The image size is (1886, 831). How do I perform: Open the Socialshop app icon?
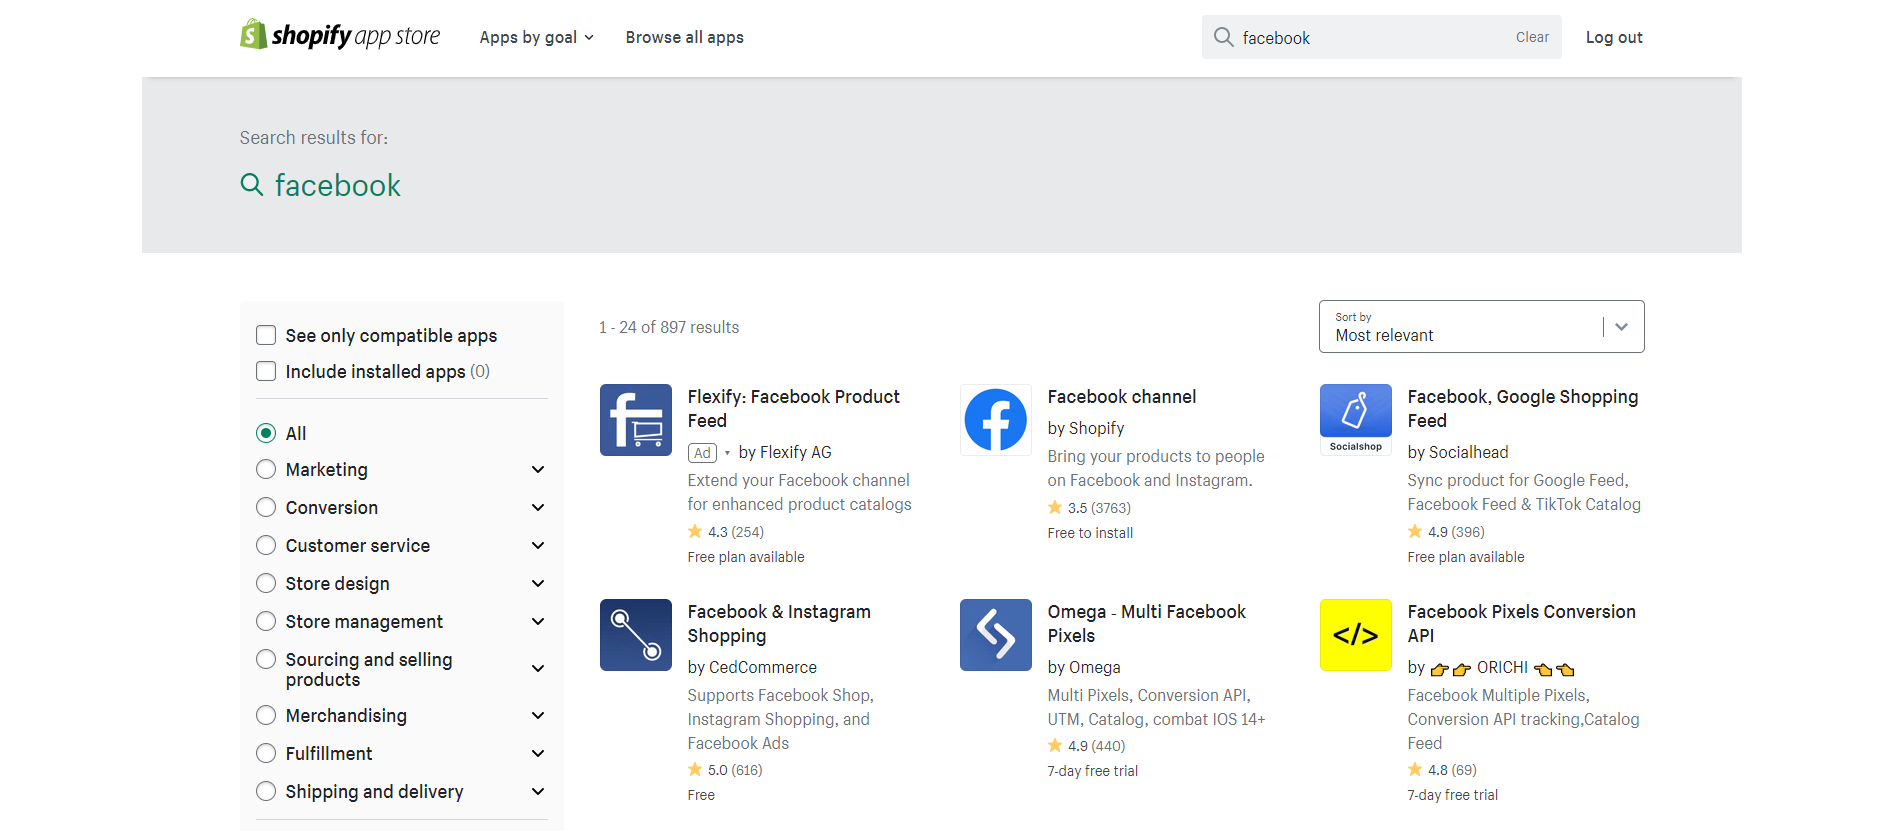1356,420
